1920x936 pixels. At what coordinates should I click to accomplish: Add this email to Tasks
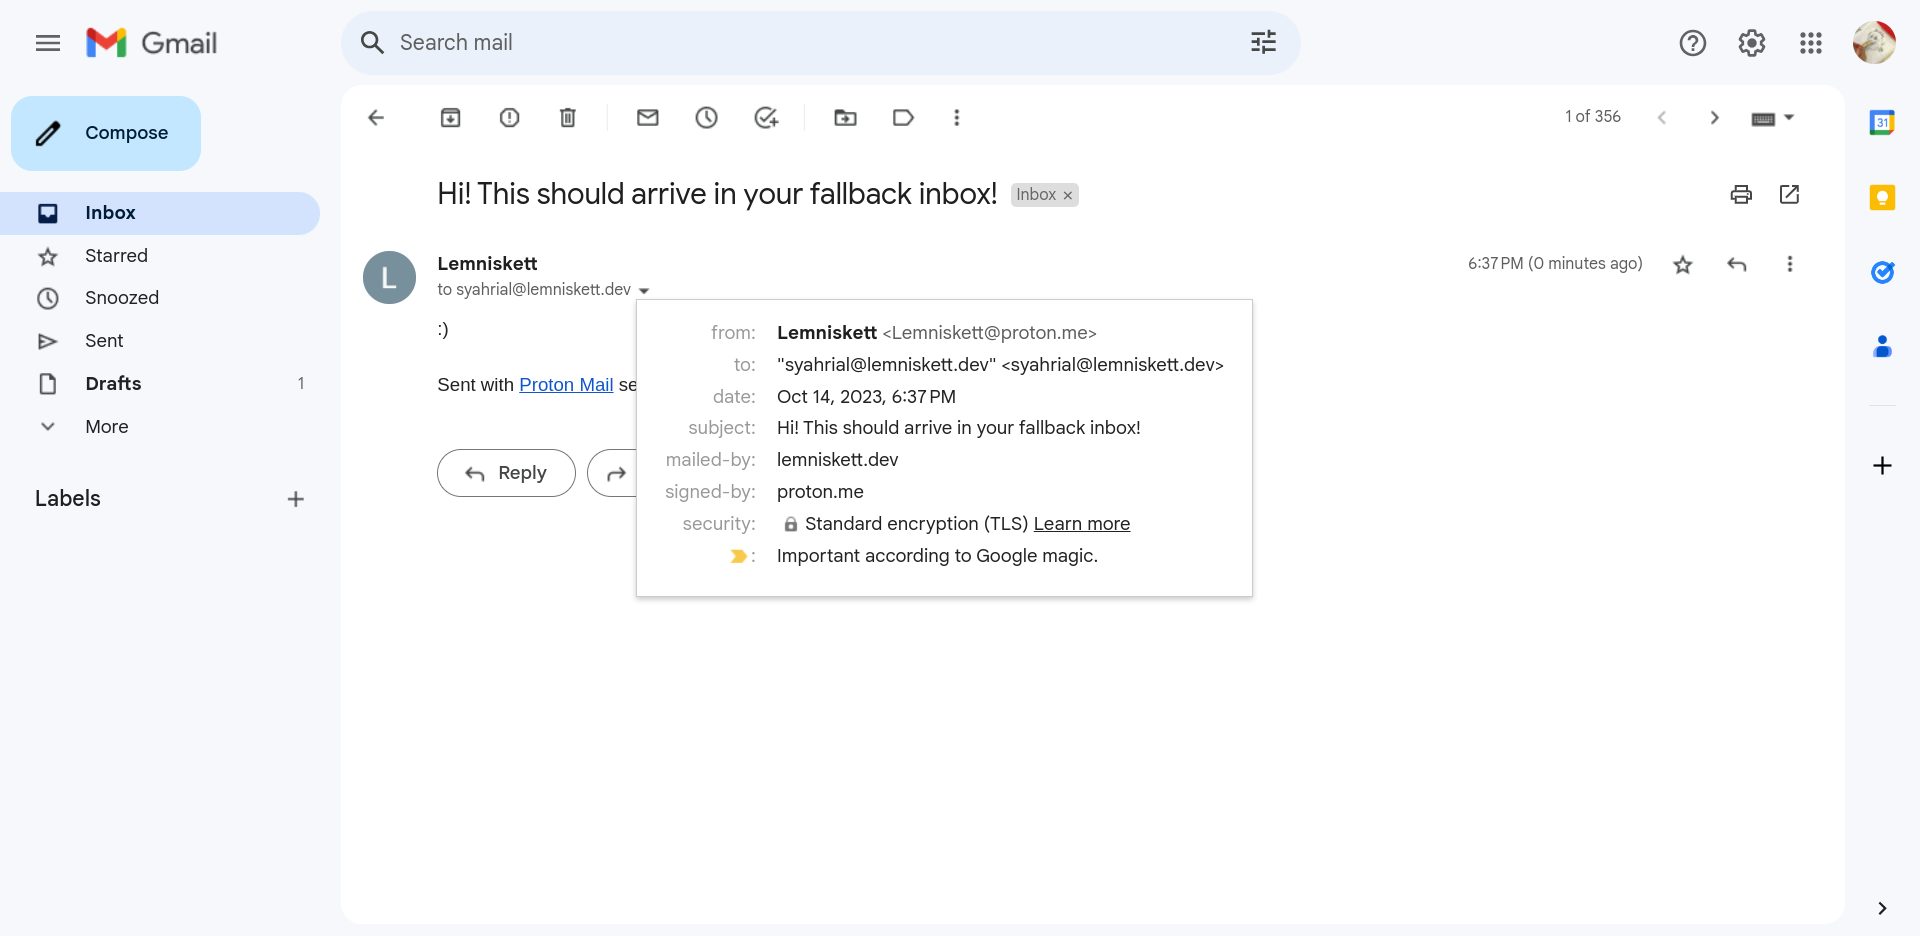[766, 118]
